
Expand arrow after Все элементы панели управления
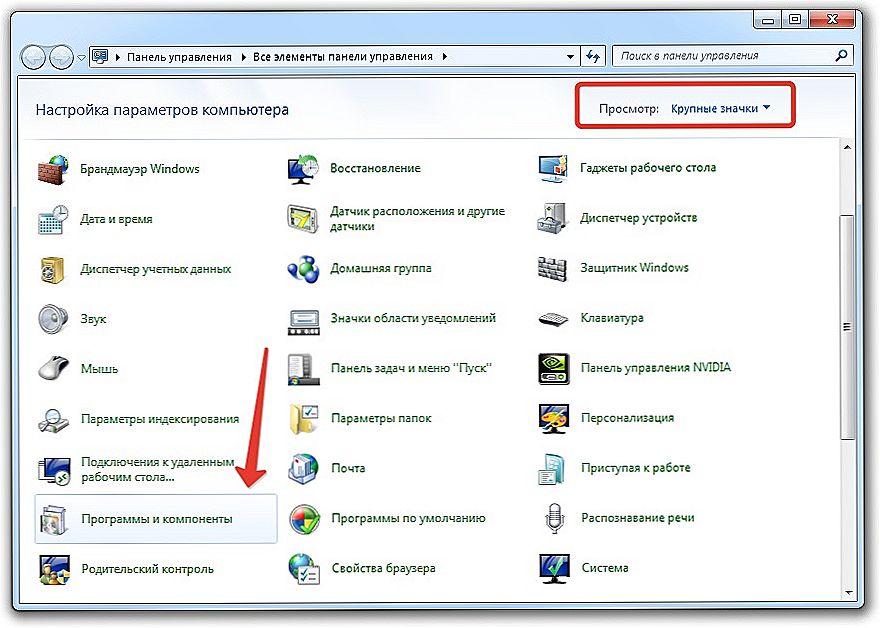[444, 57]
